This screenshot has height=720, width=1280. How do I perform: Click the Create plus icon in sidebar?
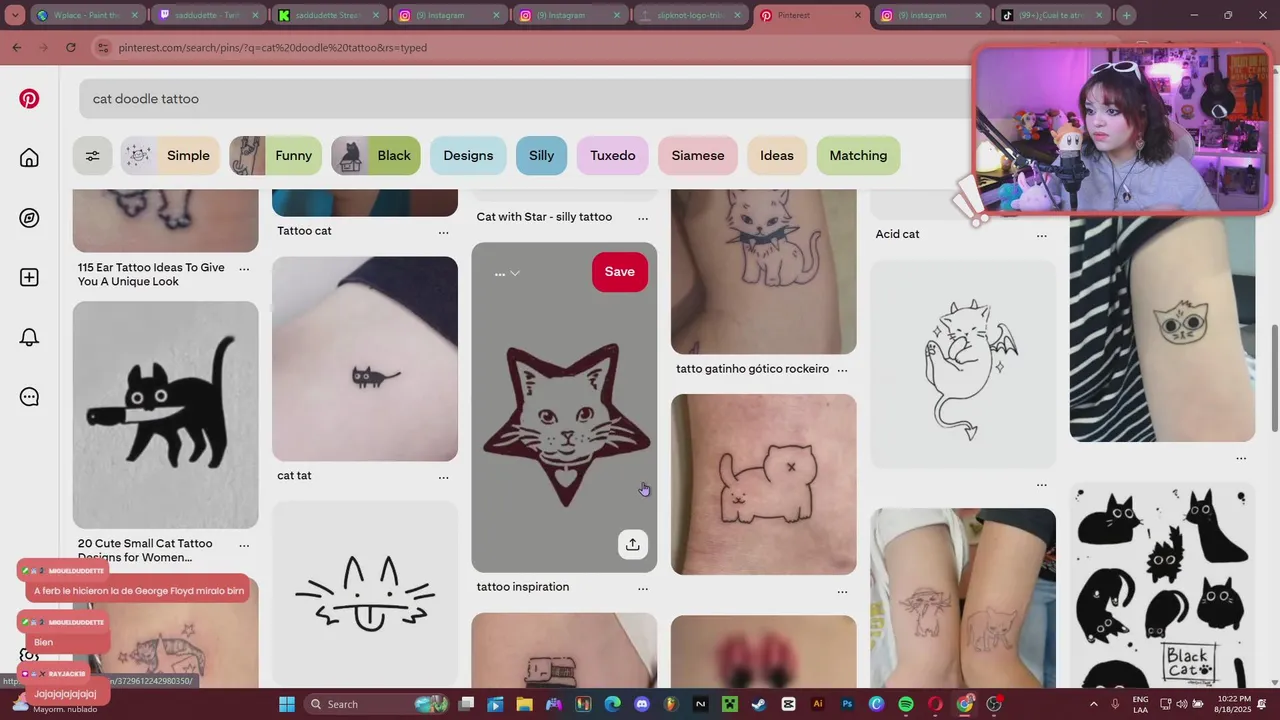[x=29, y=277]
